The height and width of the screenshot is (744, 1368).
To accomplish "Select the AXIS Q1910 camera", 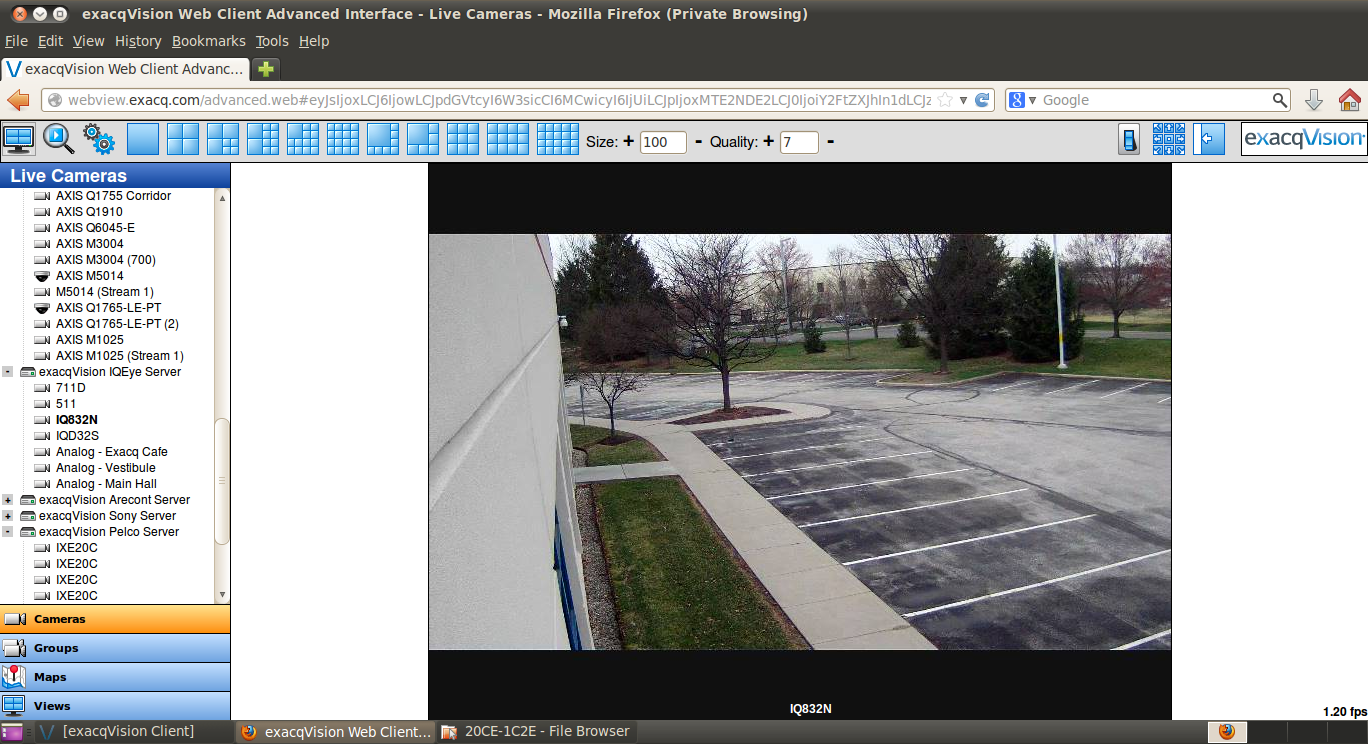I will pos(89,212).
